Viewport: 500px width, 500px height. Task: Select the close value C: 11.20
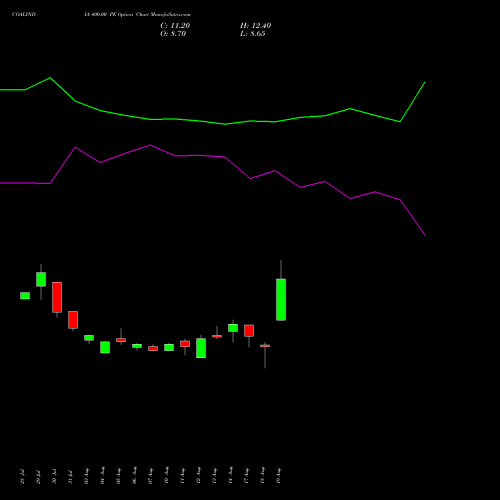[x=175, y=26]
